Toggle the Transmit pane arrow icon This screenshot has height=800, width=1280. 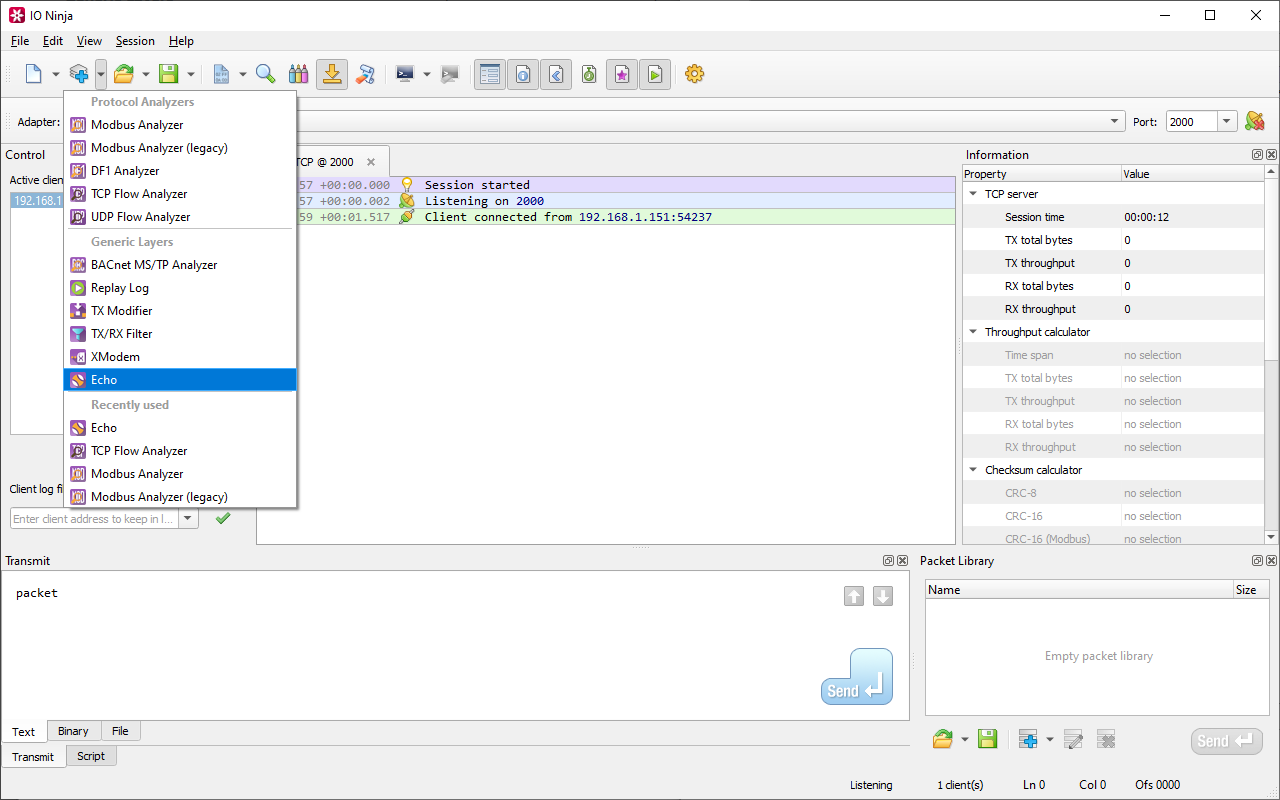pos(556,74)
